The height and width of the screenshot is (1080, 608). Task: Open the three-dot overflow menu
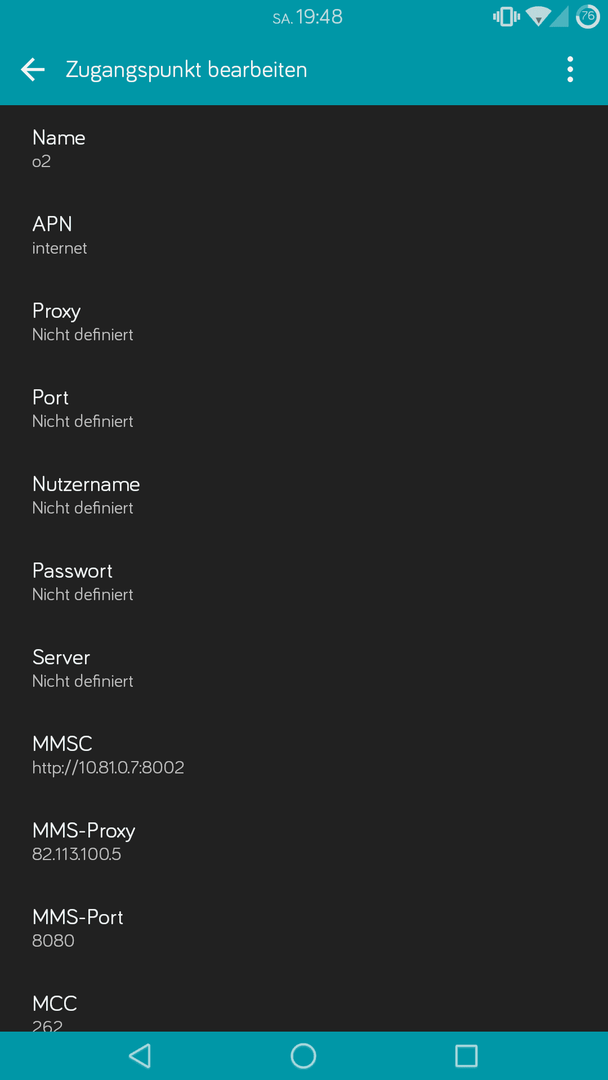(569, 70)
